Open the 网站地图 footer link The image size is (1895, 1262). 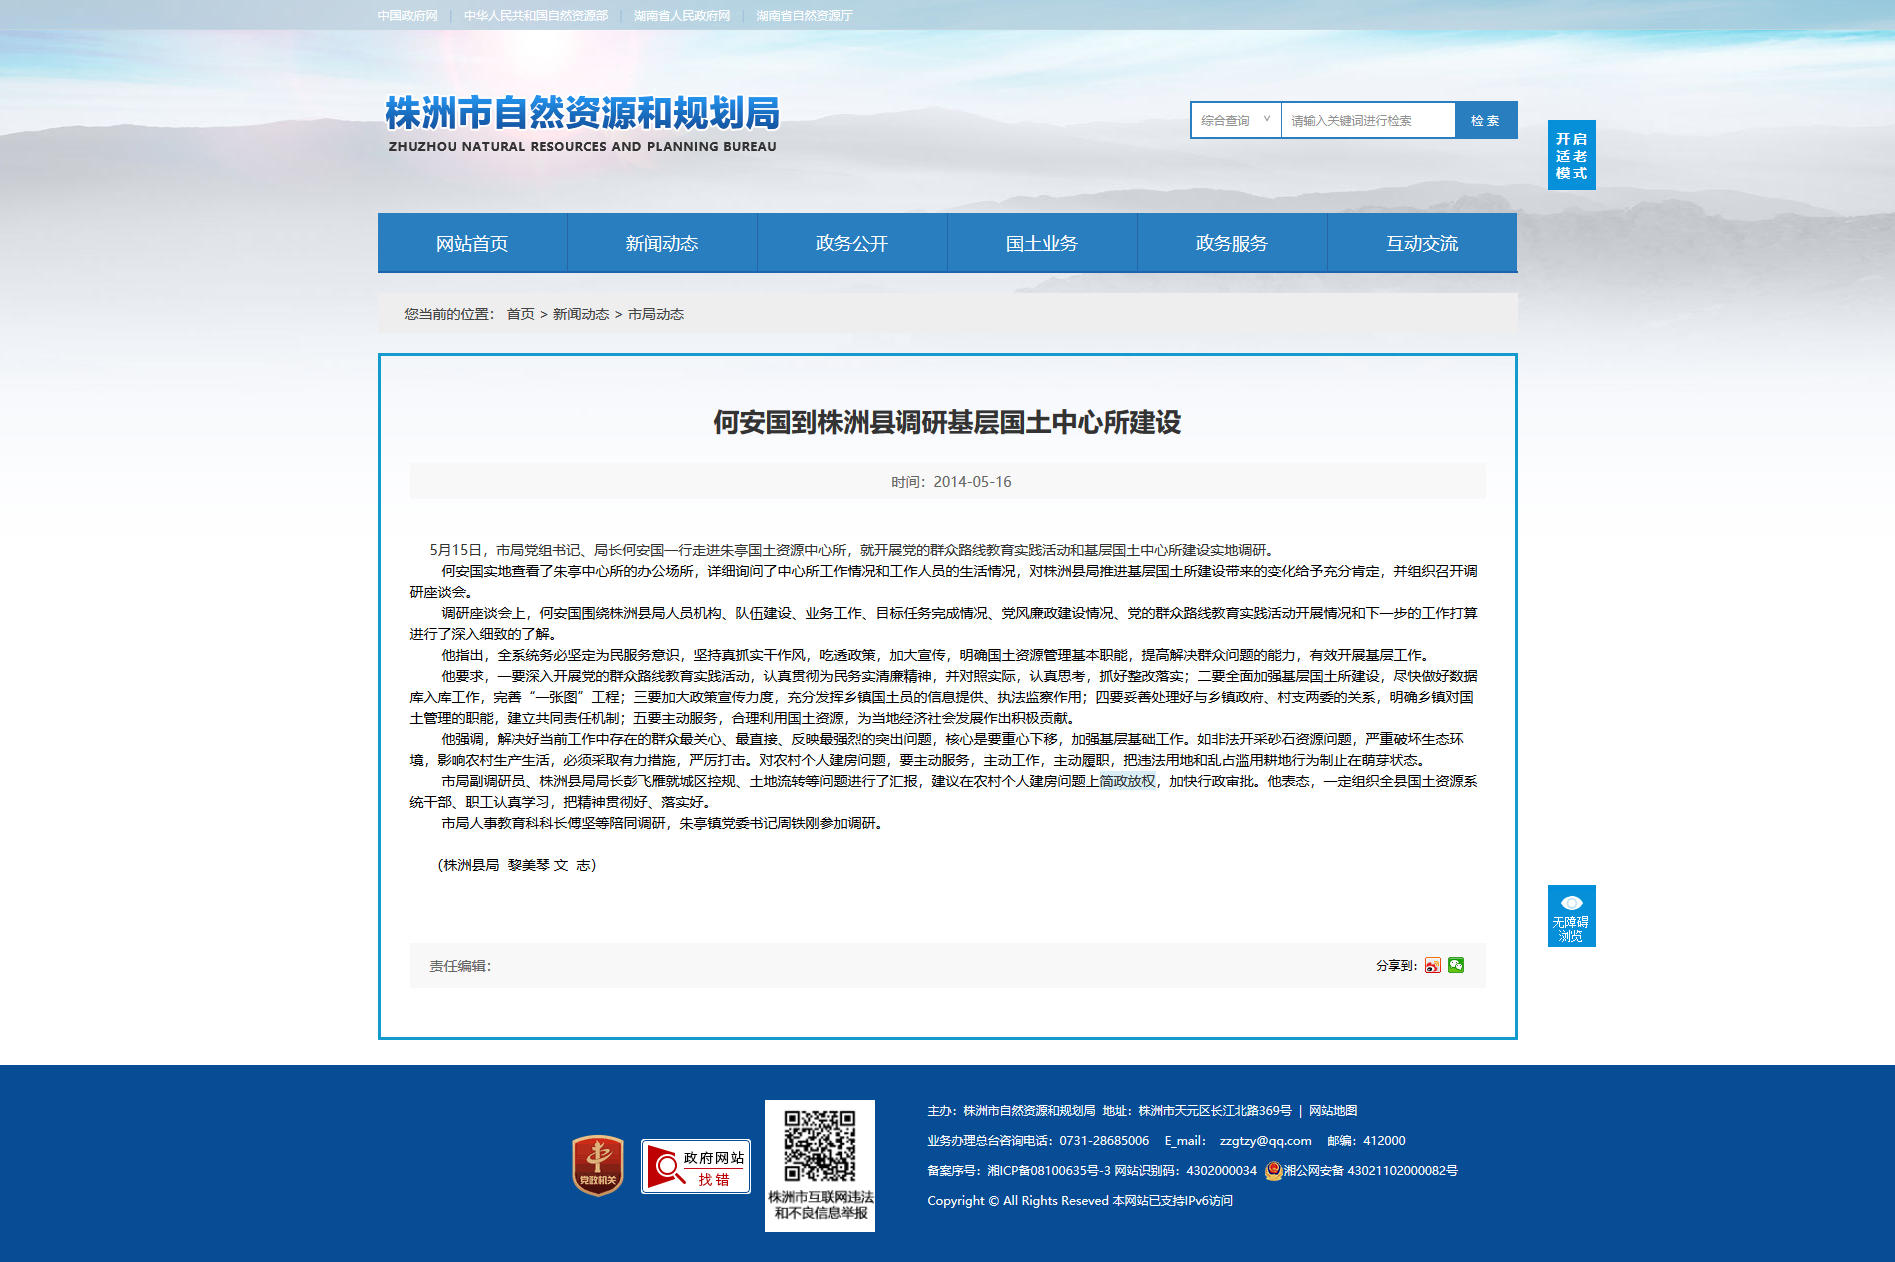[x=1333, y=1110]
